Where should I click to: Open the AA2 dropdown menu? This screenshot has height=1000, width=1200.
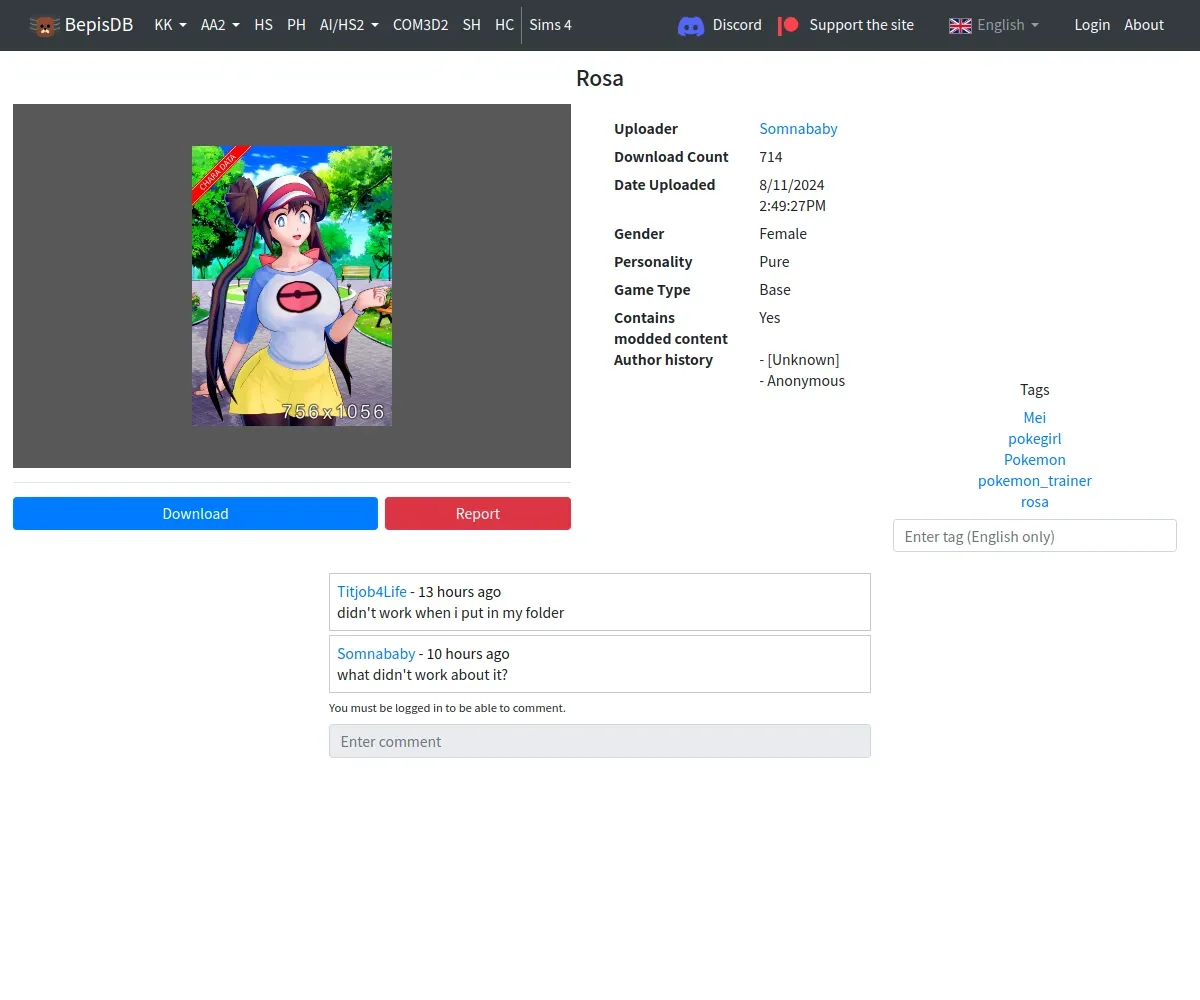(x=220, y=25)
